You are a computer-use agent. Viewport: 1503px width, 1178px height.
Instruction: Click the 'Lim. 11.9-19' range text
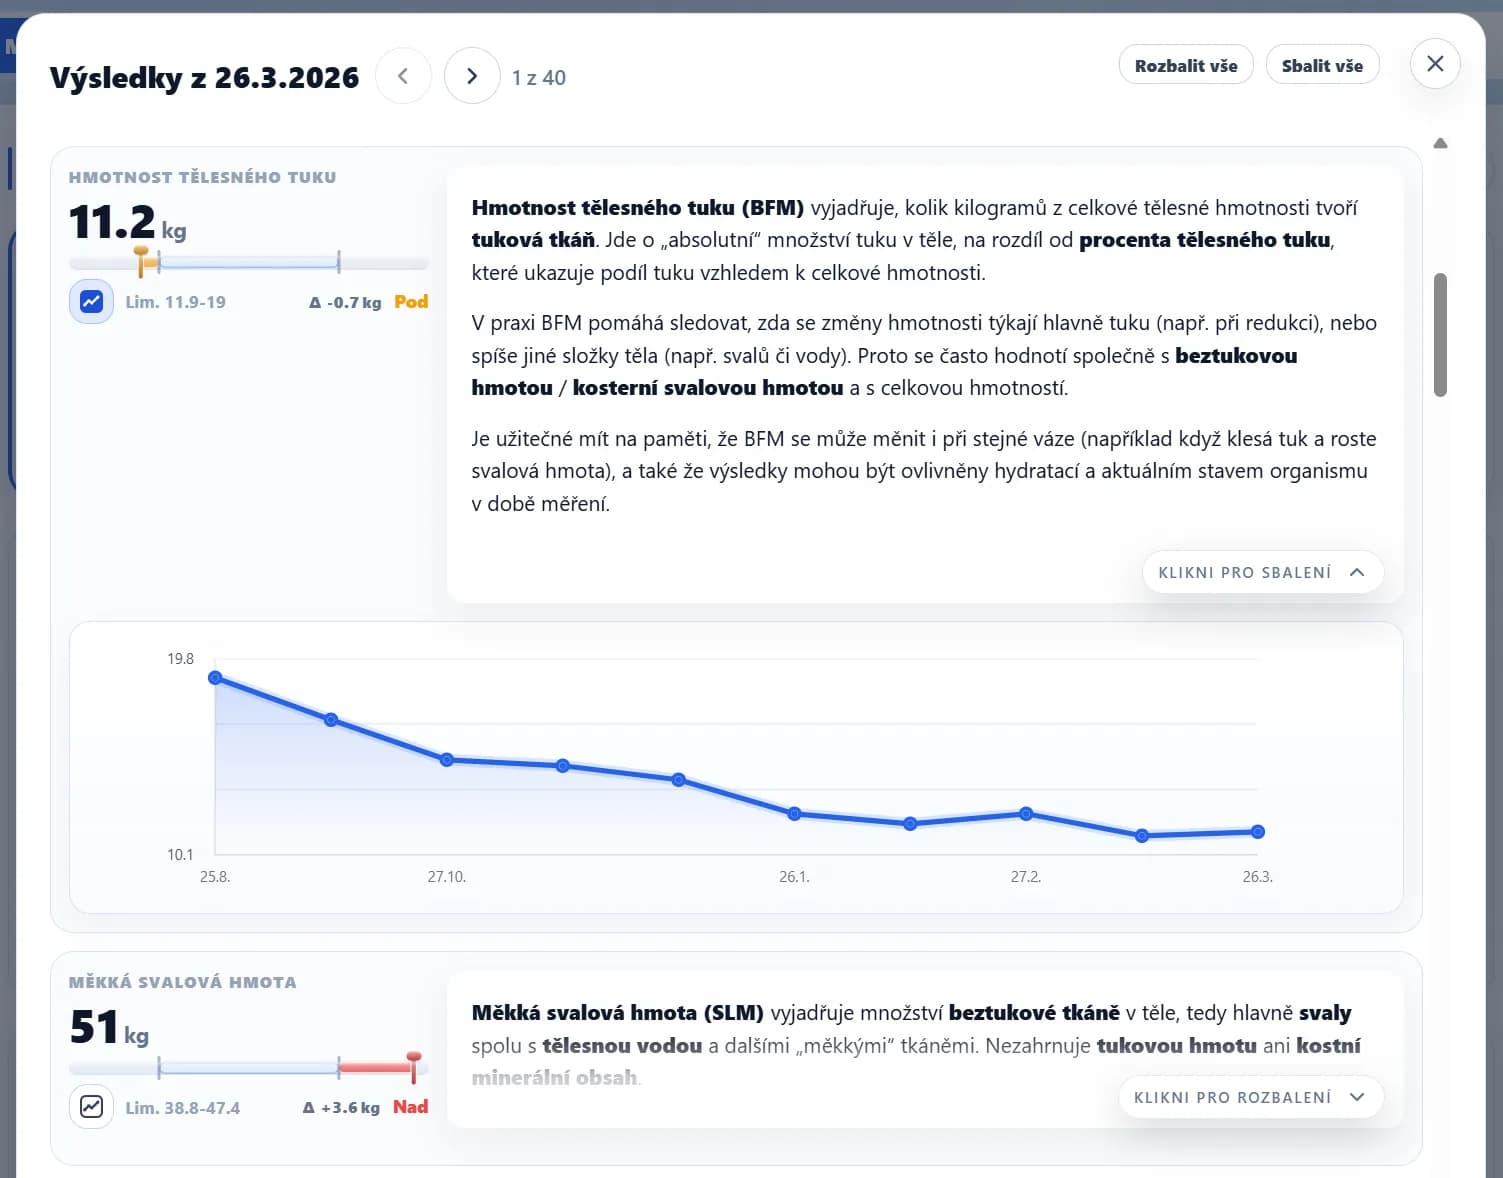pos(175,302)
